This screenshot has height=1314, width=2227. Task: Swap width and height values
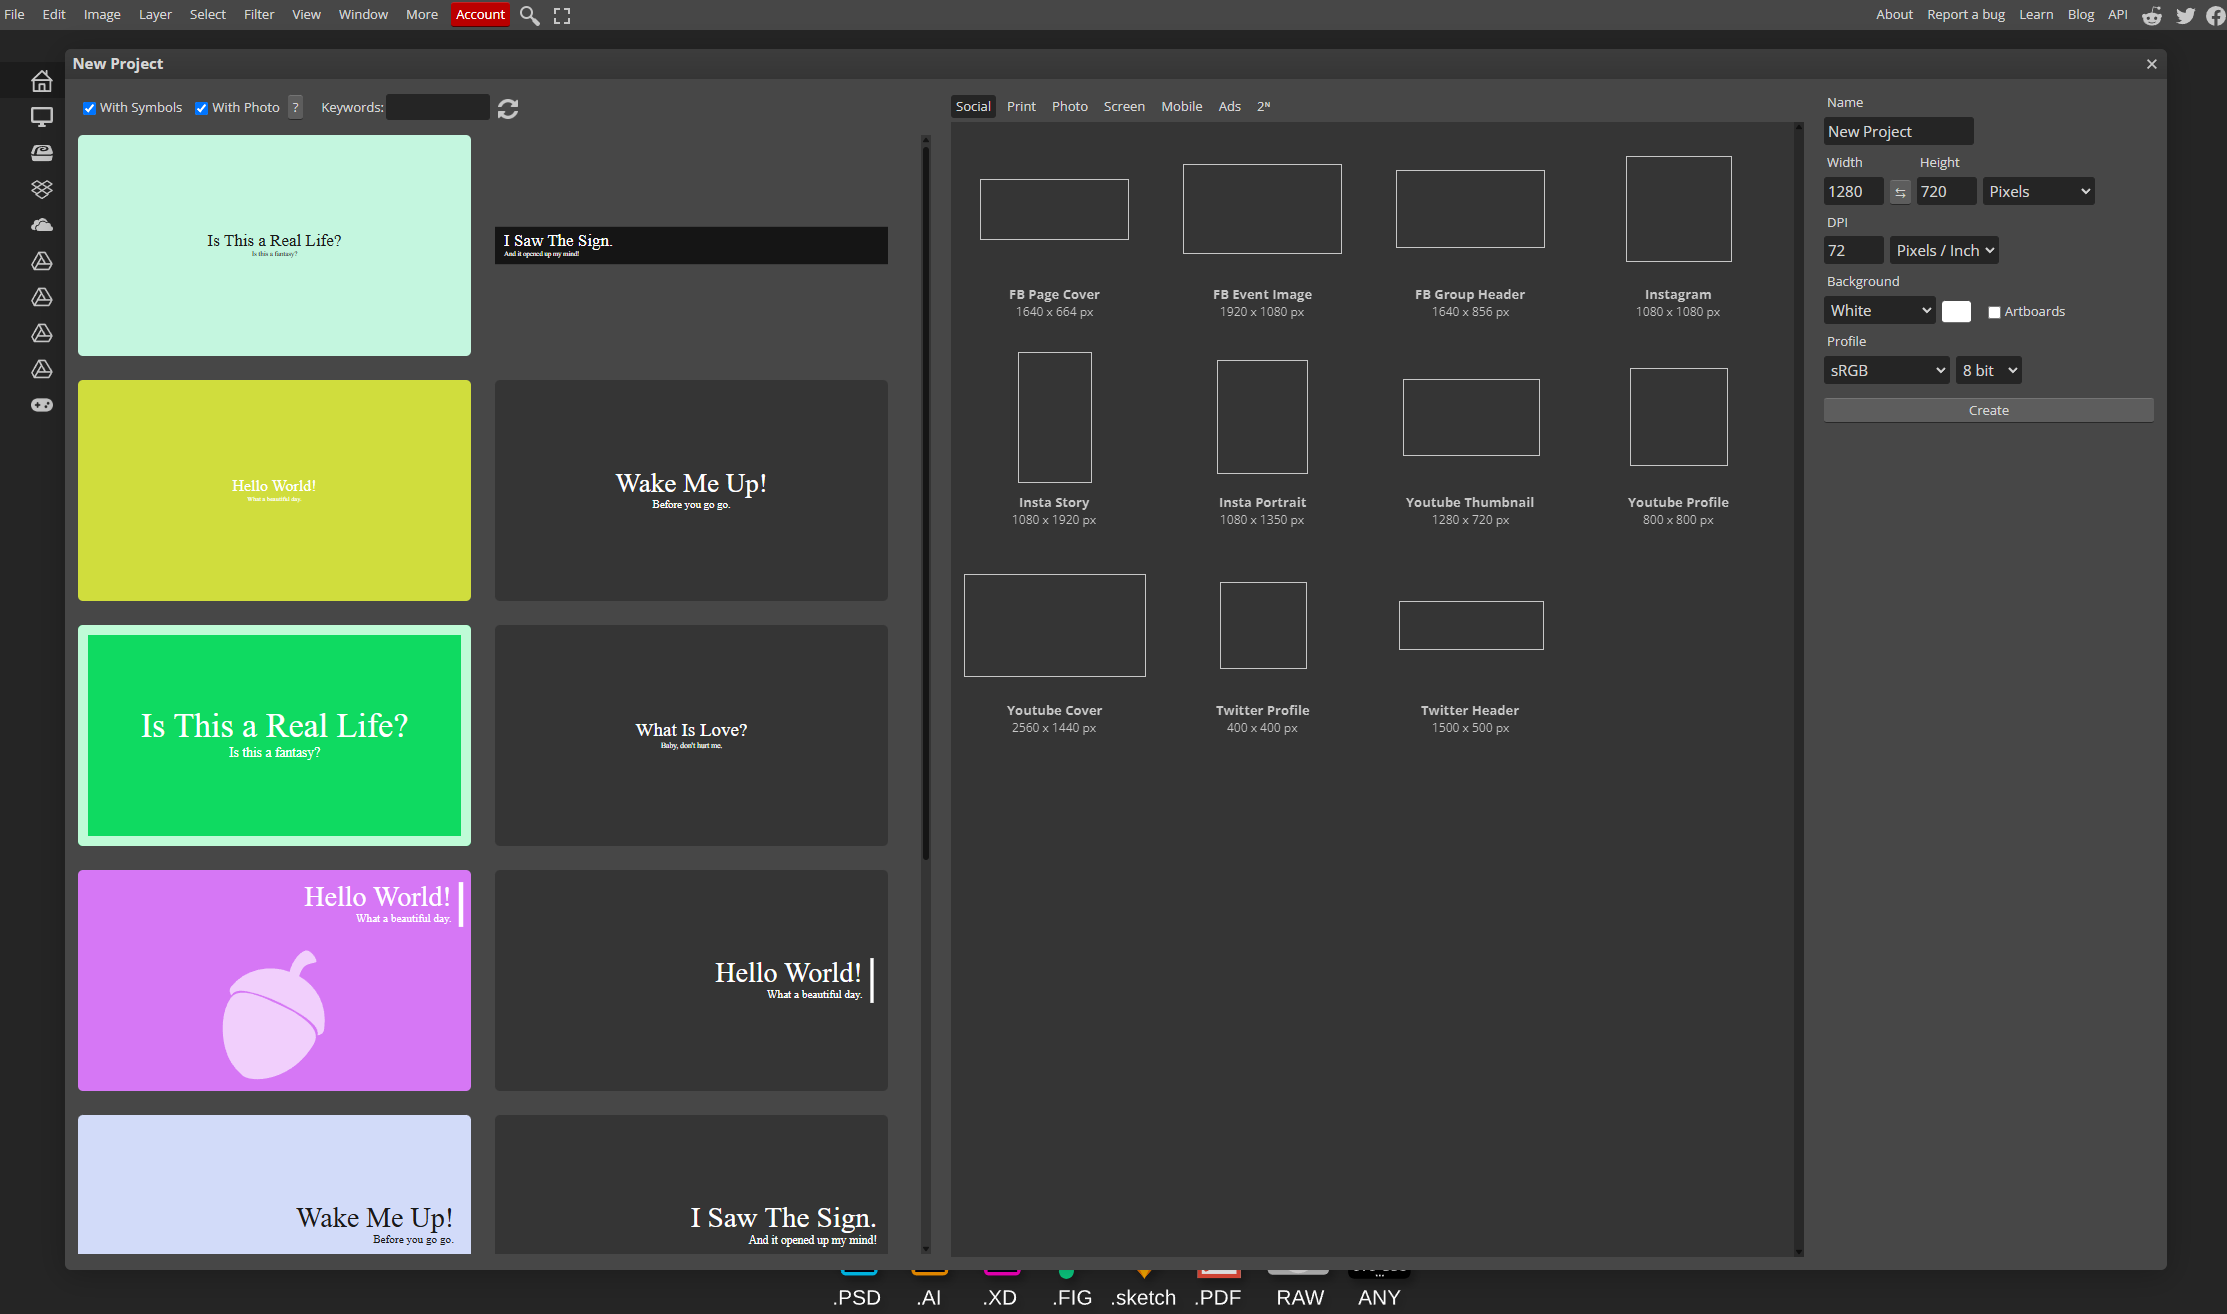coord(1900,192)
